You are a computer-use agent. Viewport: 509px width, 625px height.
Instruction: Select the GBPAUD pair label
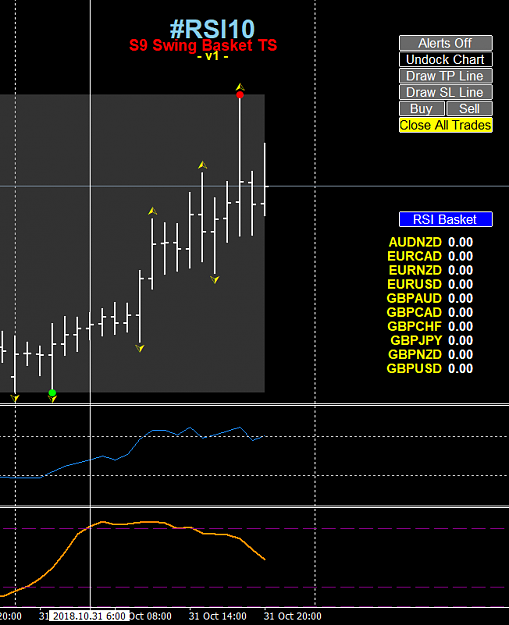pyautogui.click(x=414, y=298)
